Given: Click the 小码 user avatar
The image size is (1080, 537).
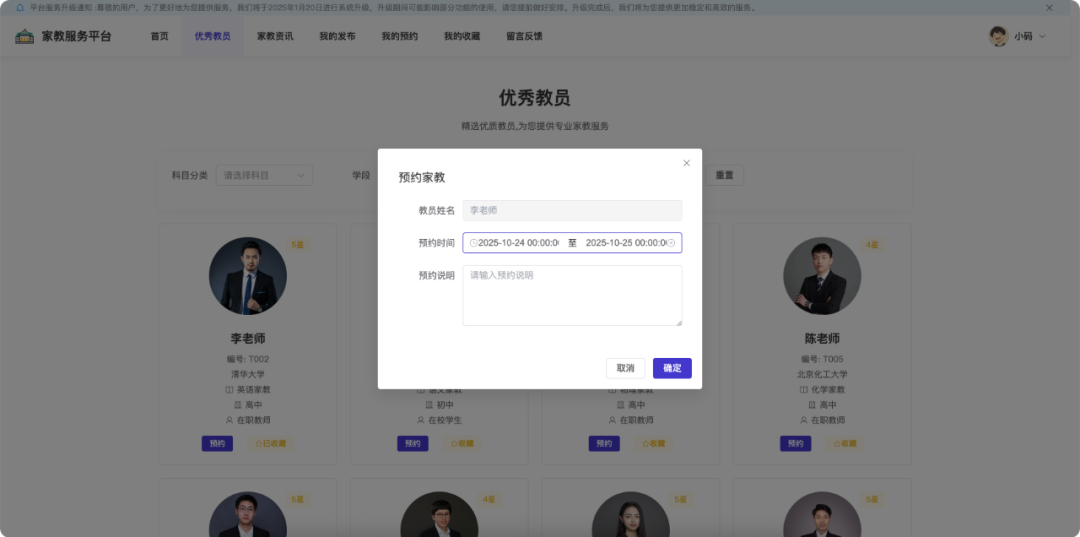Looking at the screenshot, I should [998, 36].
